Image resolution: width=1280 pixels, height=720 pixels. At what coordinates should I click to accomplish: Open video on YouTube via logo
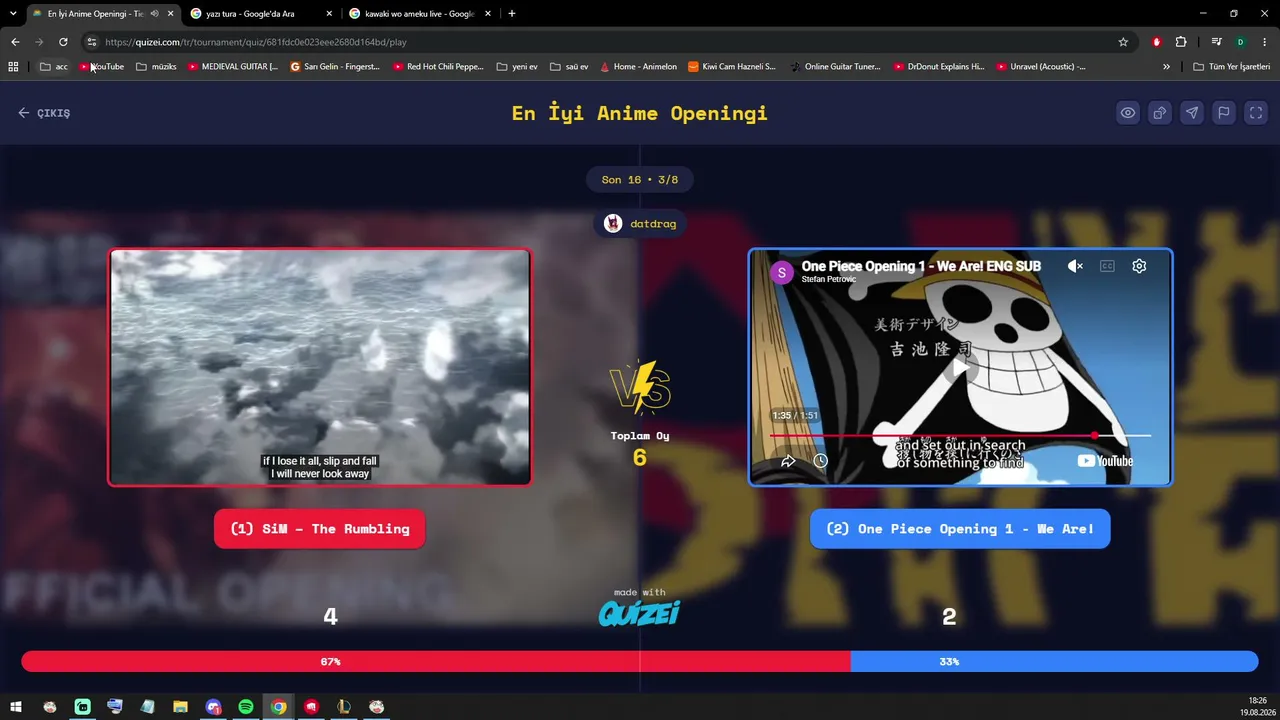pyautogui.click(x=1105, y=461)
